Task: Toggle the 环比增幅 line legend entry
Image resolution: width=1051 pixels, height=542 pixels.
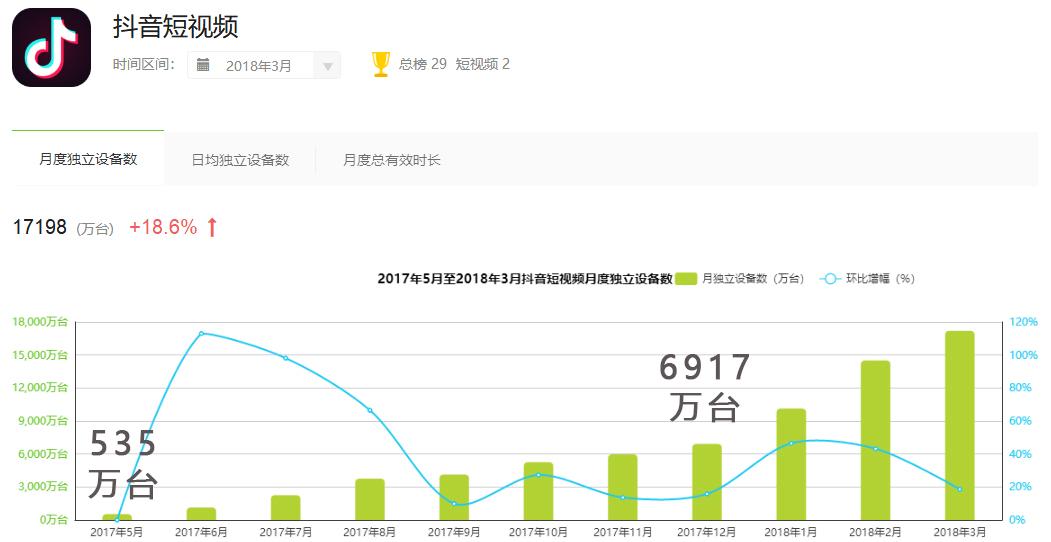Action: 867,279
